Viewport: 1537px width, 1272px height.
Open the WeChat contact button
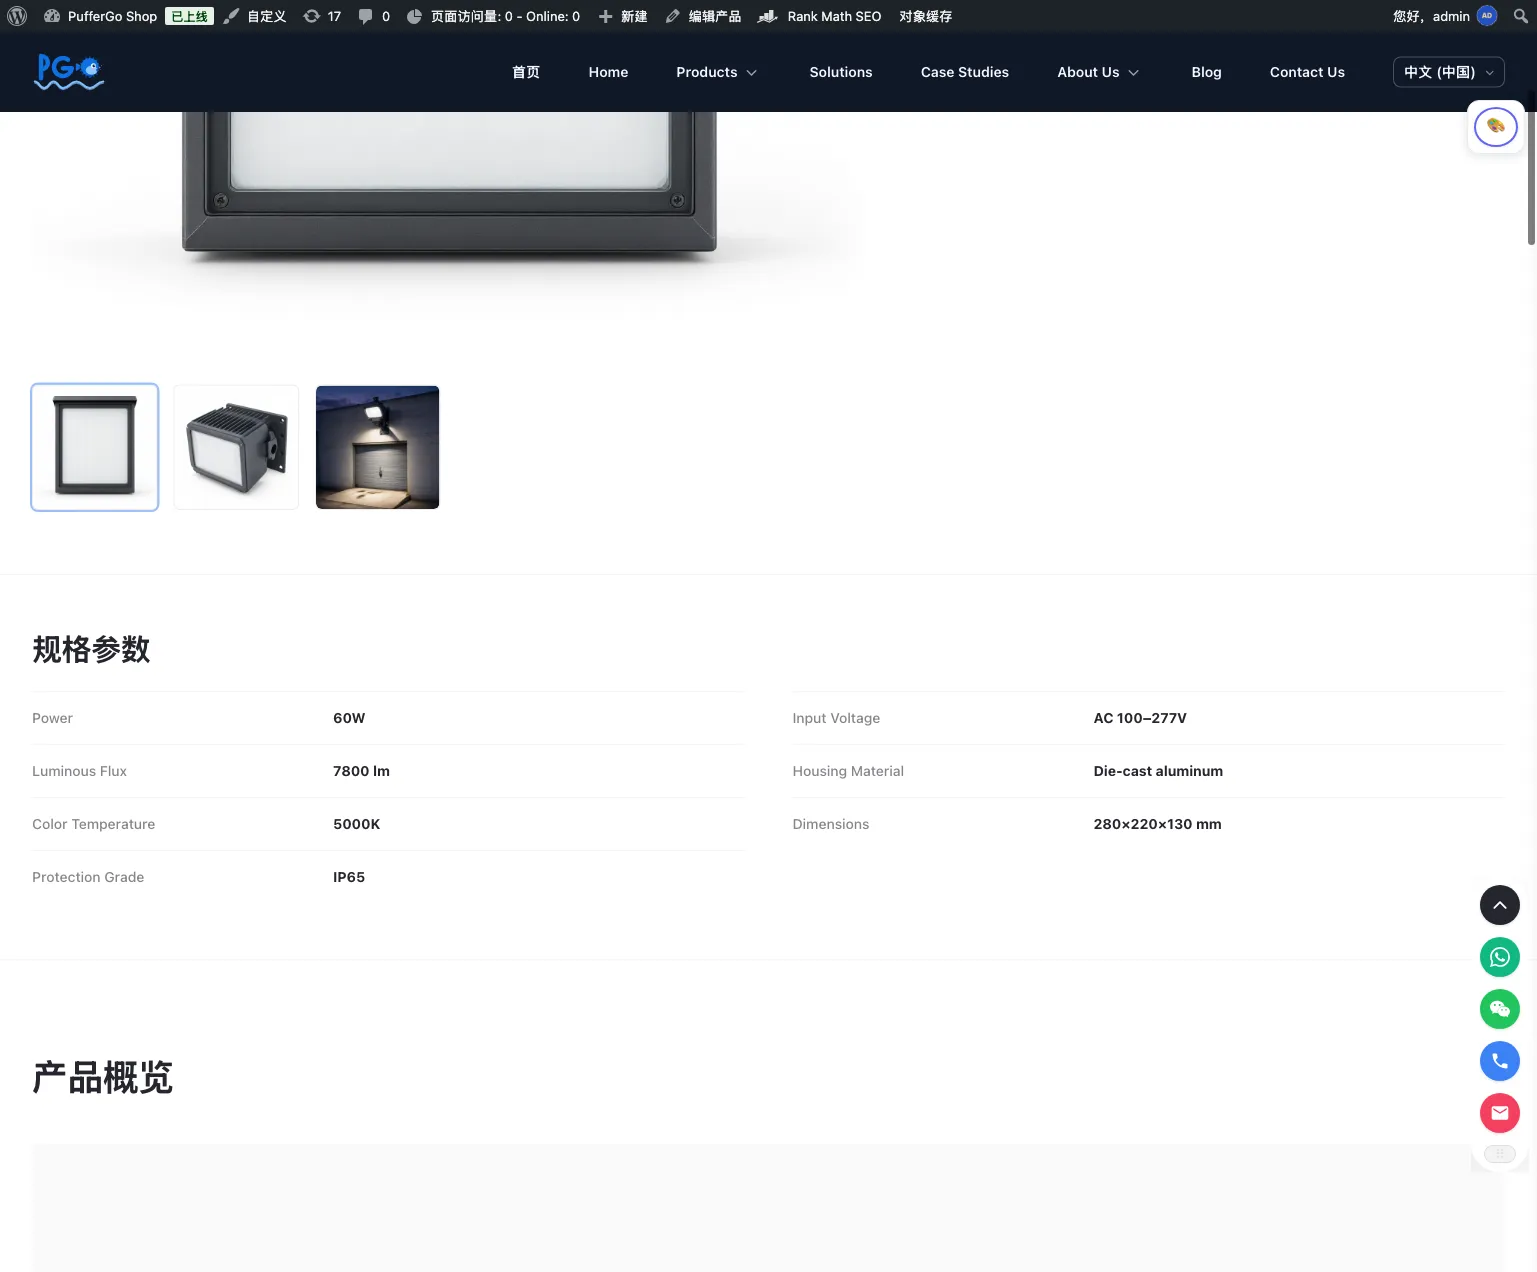(x=1500, y=1009)
